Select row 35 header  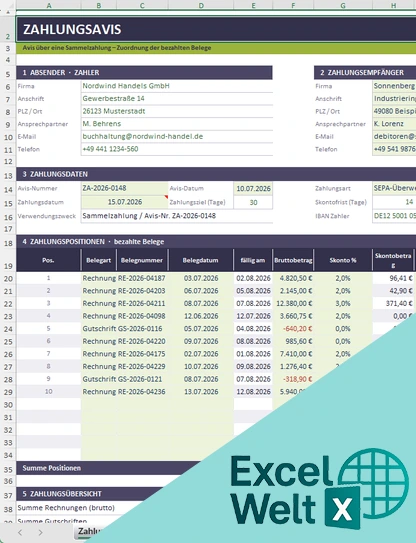tap(8, 469)
